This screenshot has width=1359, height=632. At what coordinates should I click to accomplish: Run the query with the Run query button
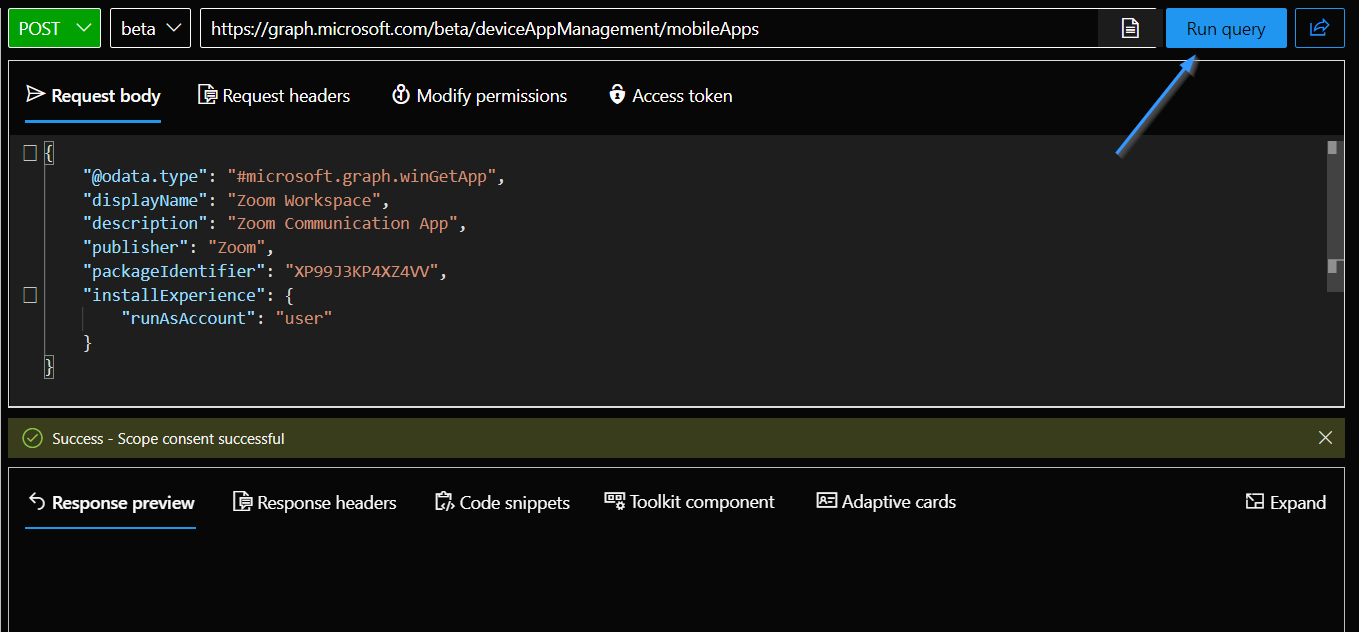point(1226,28)
